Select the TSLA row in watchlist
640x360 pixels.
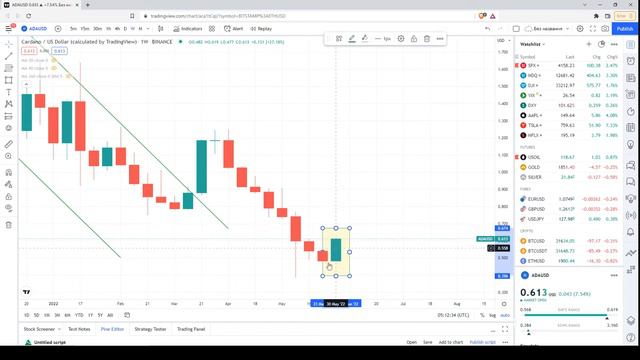click(569, 125)
